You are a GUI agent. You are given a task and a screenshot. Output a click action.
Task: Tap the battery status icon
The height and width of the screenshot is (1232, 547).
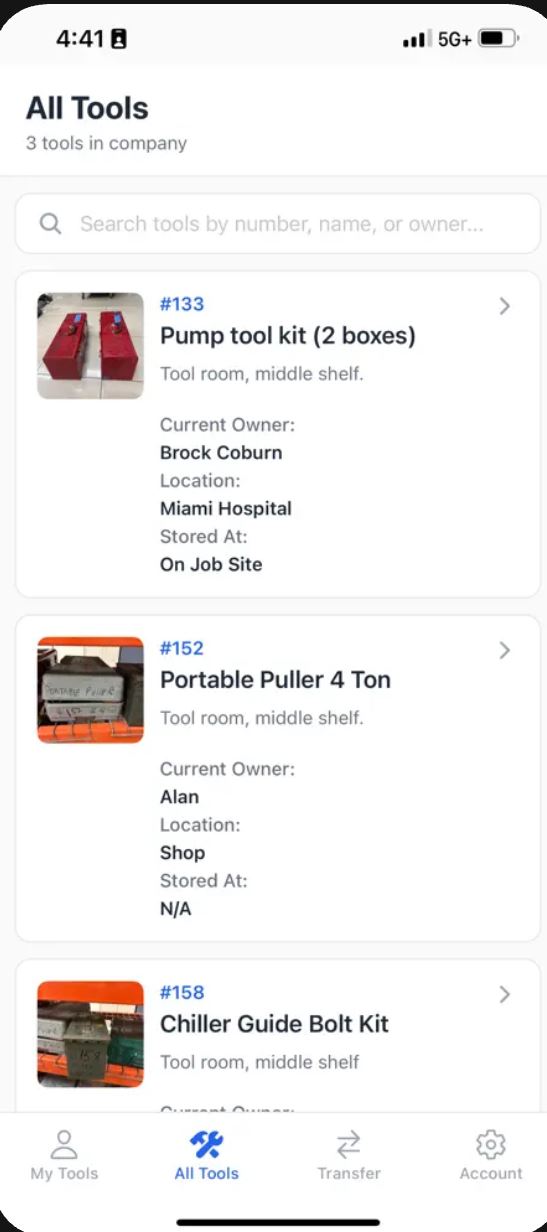tap(498, 39)
